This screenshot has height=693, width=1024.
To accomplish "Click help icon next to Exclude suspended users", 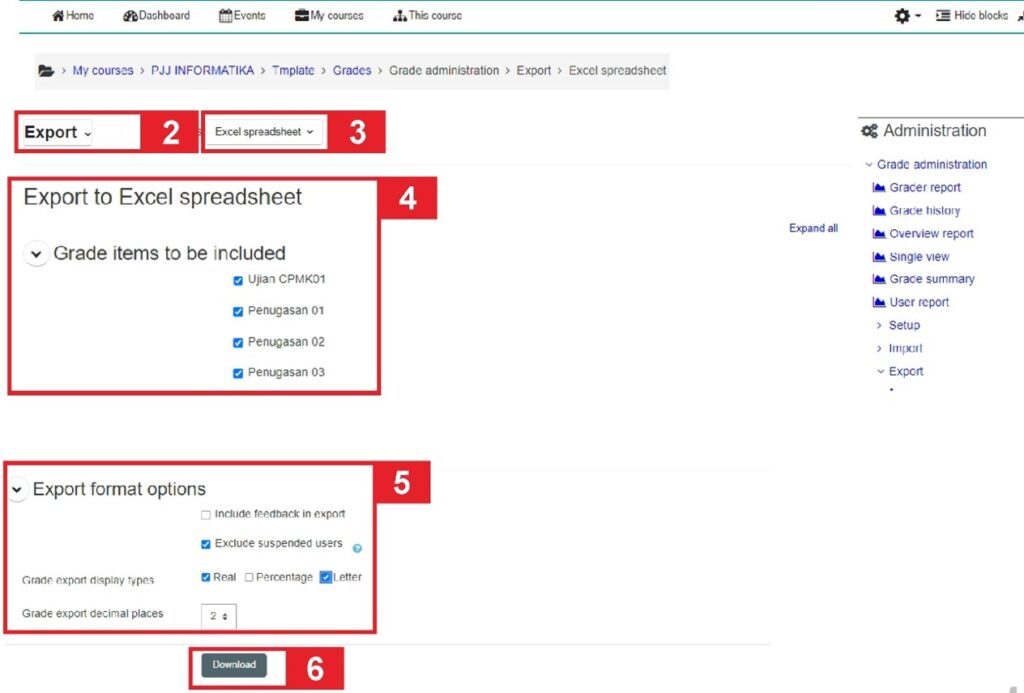I will tap(357, 548).
